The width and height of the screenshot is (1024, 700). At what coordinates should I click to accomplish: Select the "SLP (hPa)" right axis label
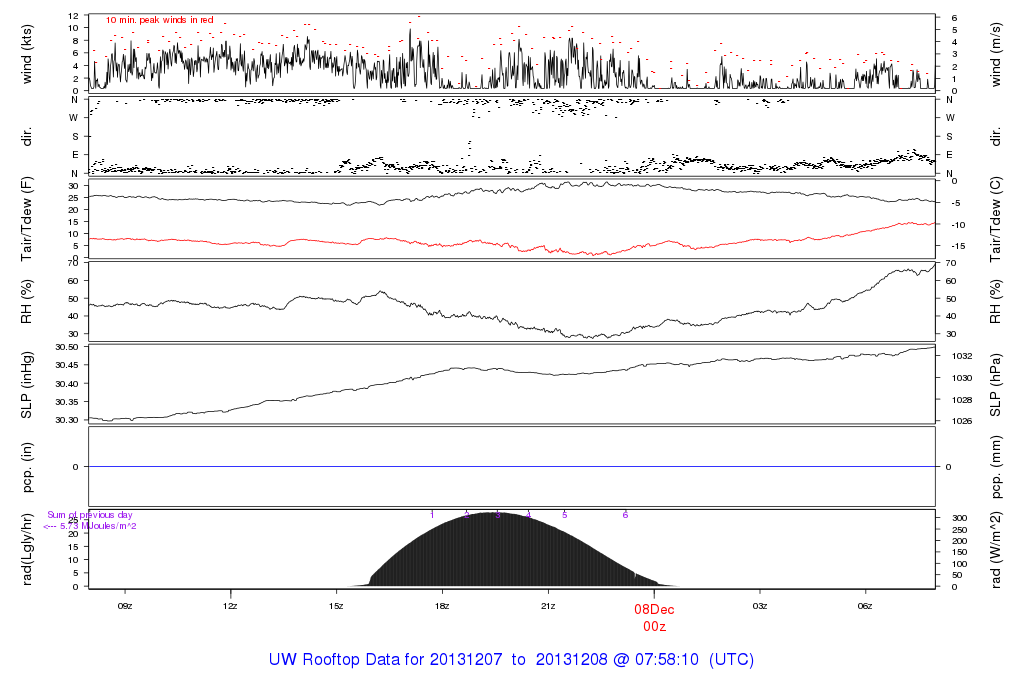point(995,383)
